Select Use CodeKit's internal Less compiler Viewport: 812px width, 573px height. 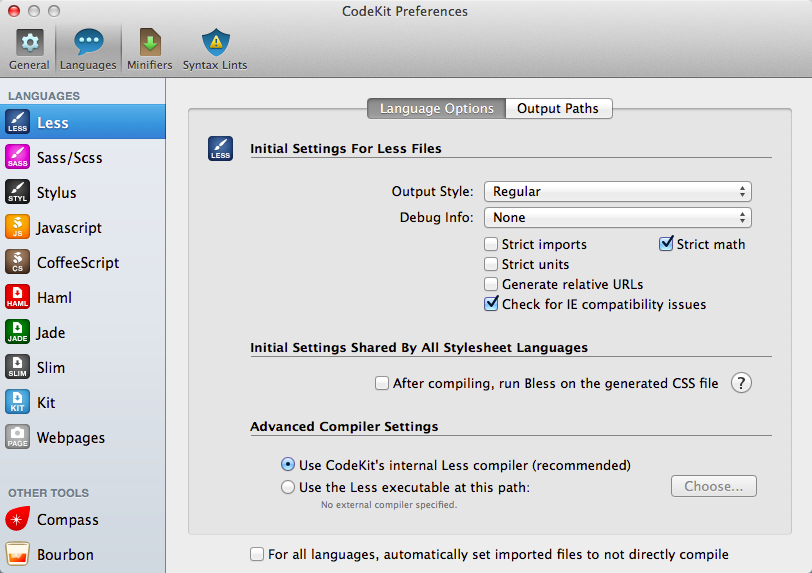[x=288, y=465]
